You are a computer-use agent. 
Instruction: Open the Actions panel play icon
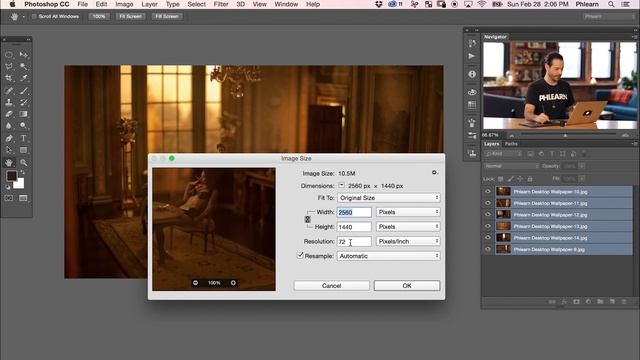coord(472,56)
